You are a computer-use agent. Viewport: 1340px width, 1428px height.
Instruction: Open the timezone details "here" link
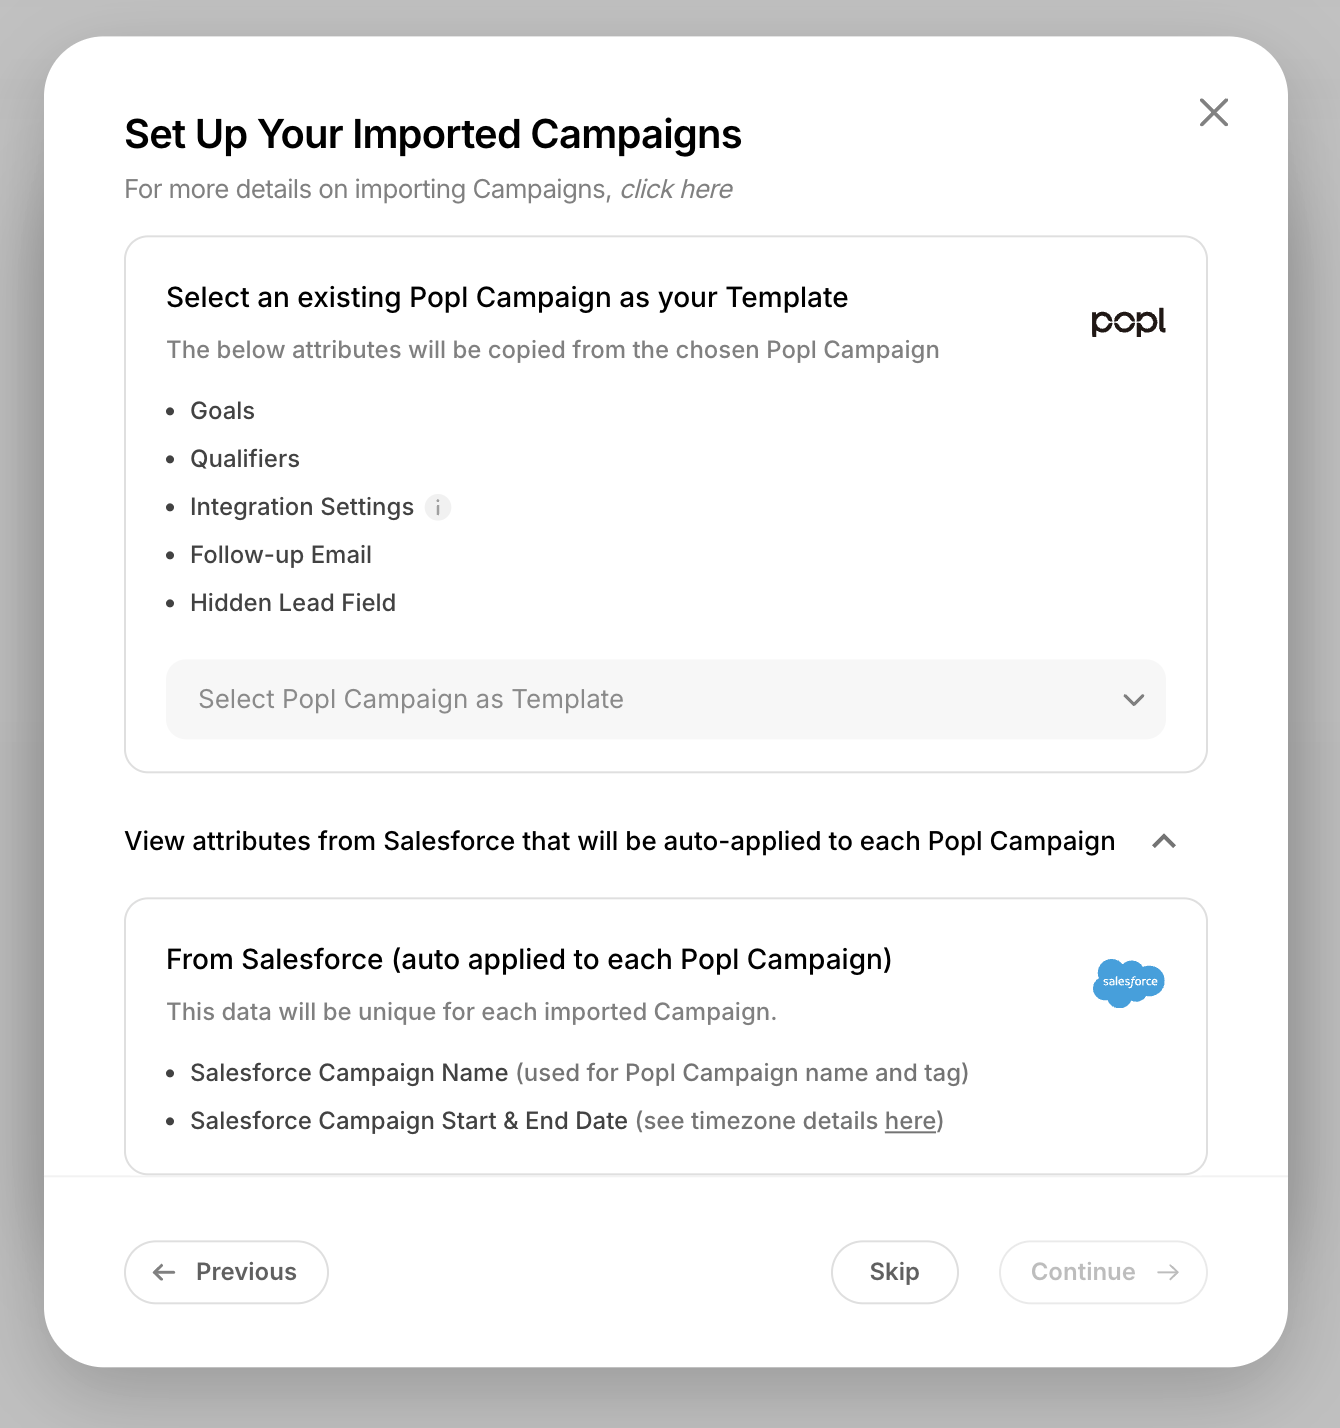[910, 1121]
